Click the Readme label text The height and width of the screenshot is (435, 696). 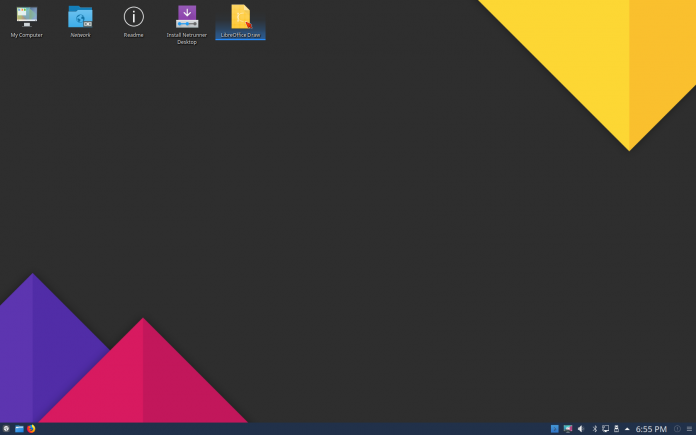(133, 35)
